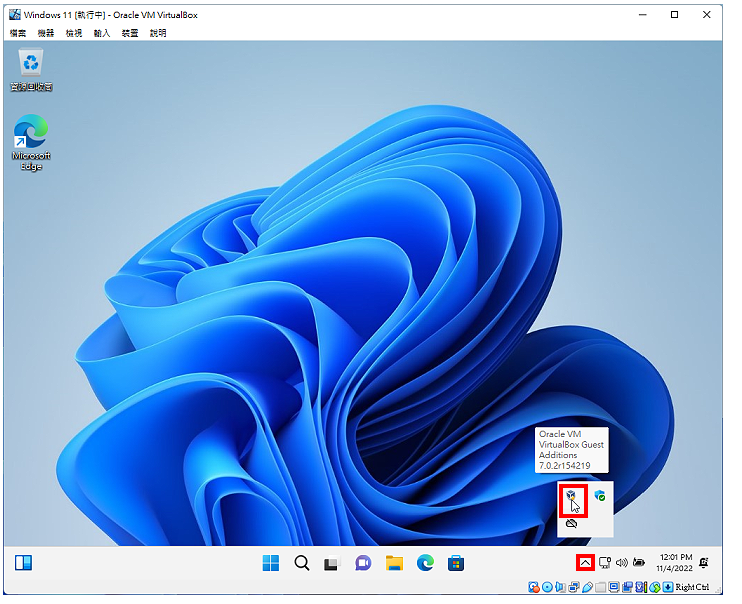
Task: Click the optical disc status icon
Action: 547,587
